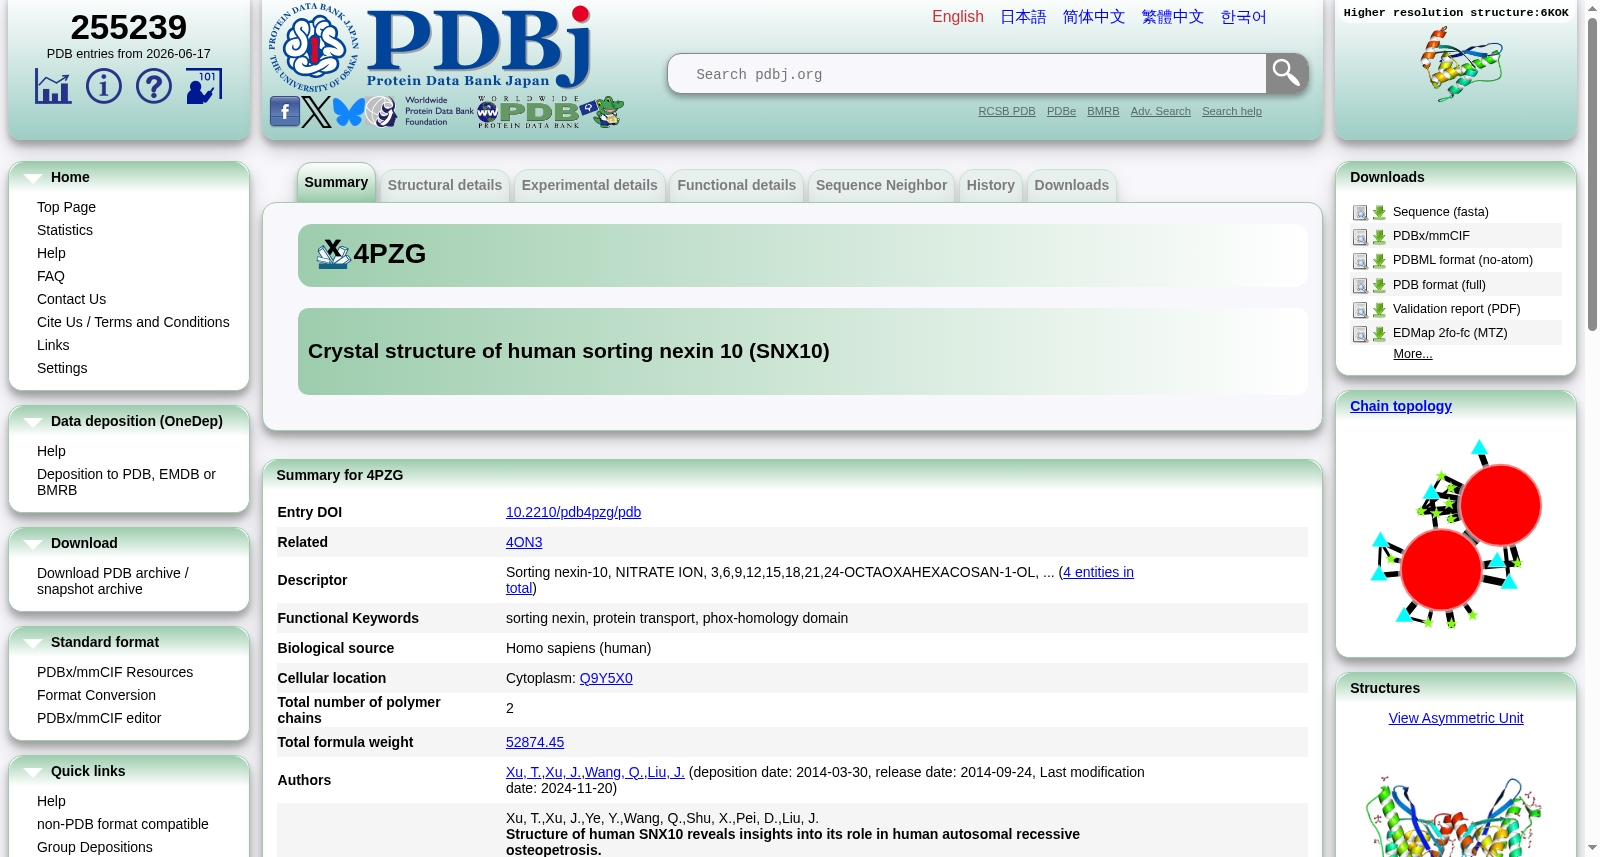The width and height of the screenshot is (1600, 857).
Task: Open the Entry DOI 10.2210/pdb4pzg/pdb link
Action: coord(573,512)
